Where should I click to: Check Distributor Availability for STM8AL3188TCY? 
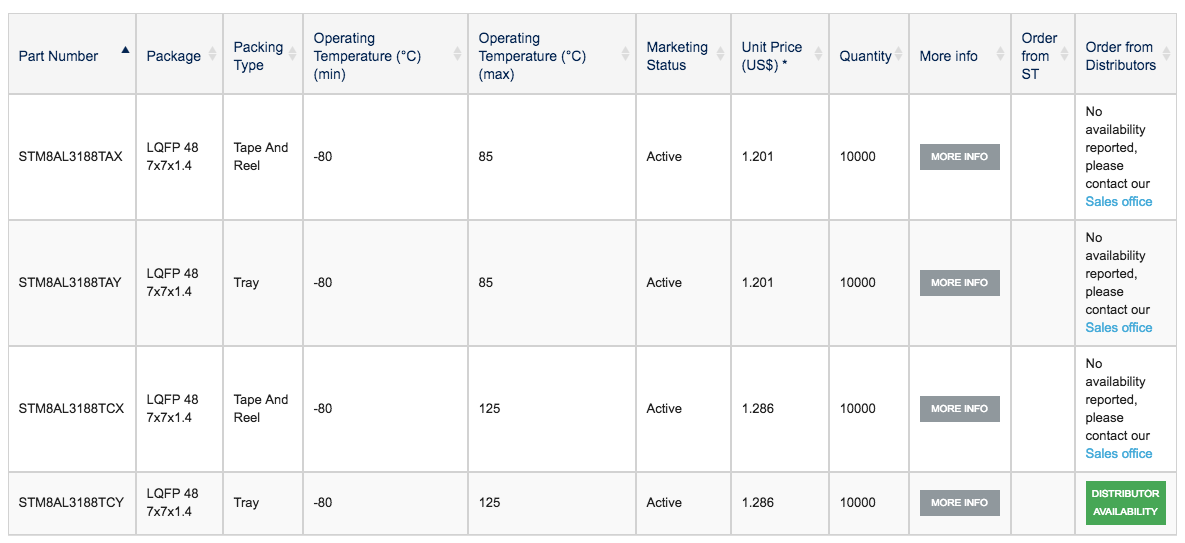click(x=1125, y=502)
